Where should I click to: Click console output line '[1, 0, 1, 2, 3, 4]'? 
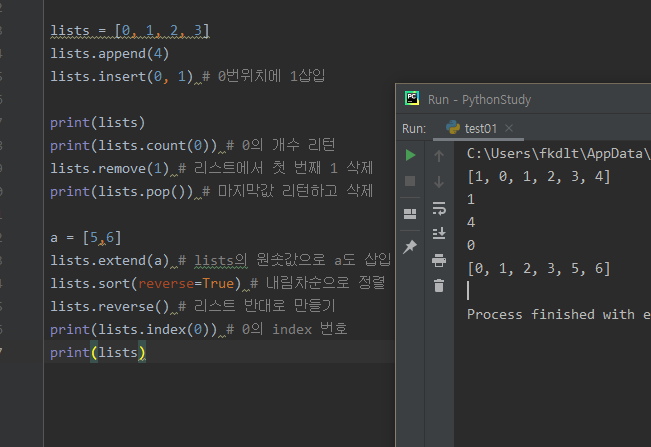click(538, 177)
